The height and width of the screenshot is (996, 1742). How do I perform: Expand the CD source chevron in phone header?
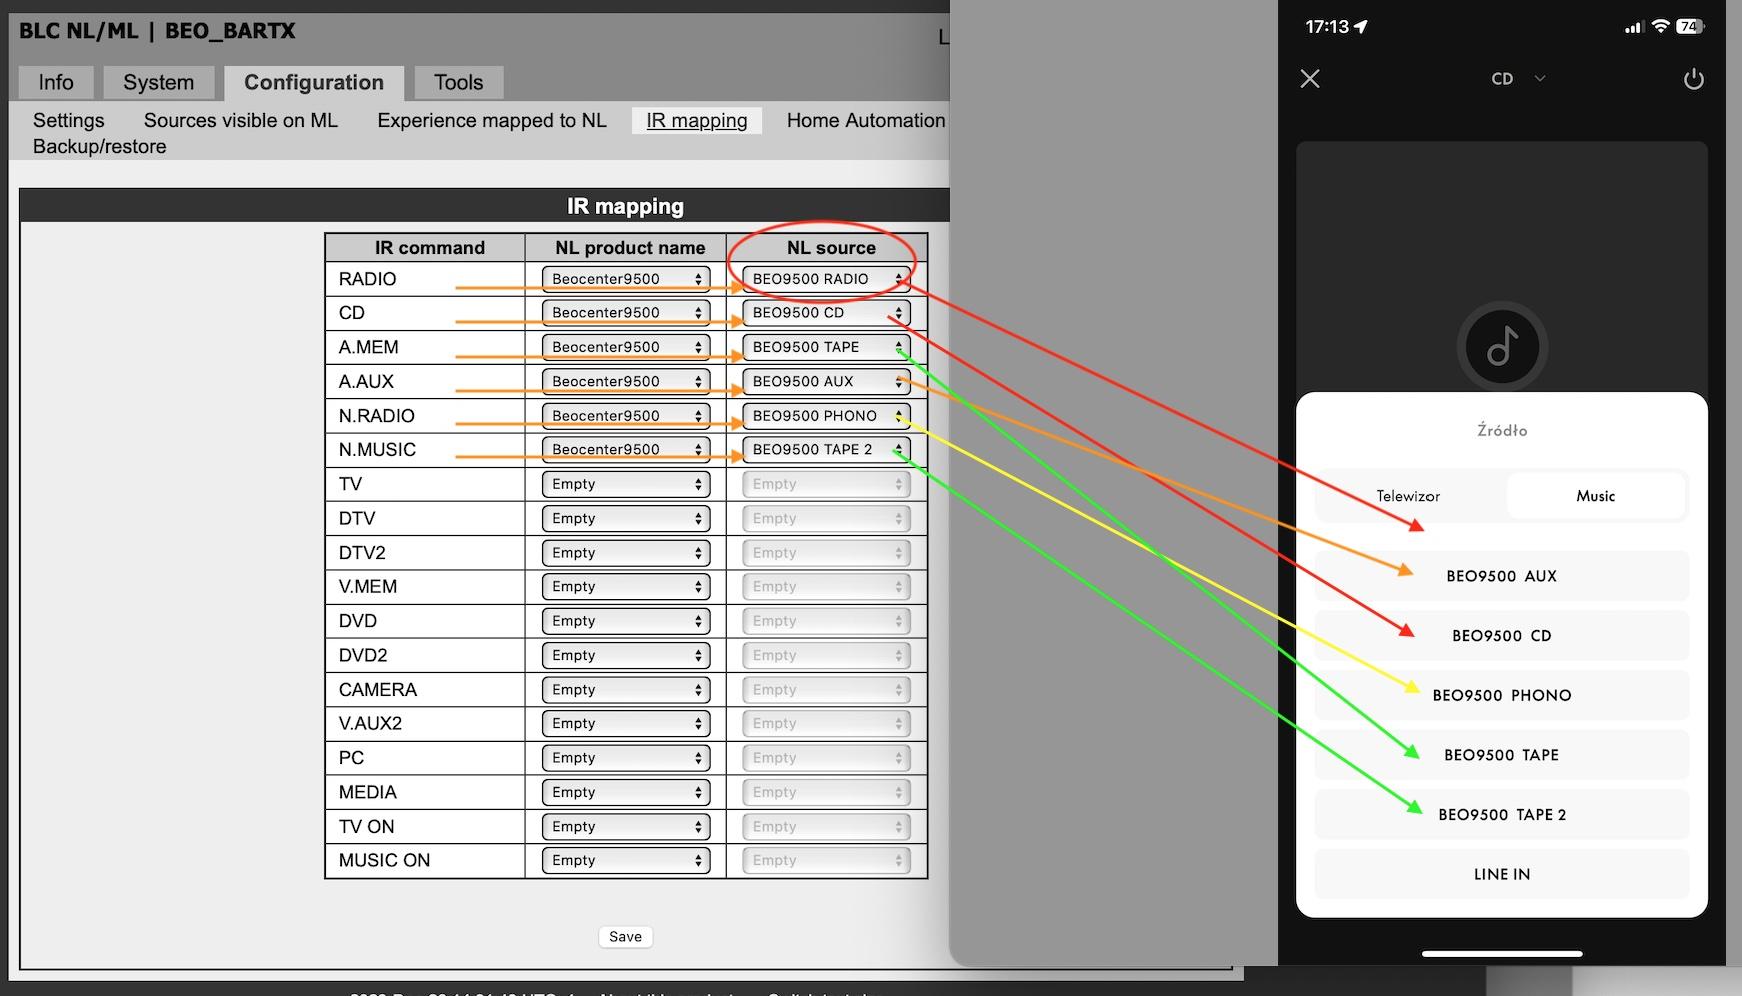point(1540,79)
